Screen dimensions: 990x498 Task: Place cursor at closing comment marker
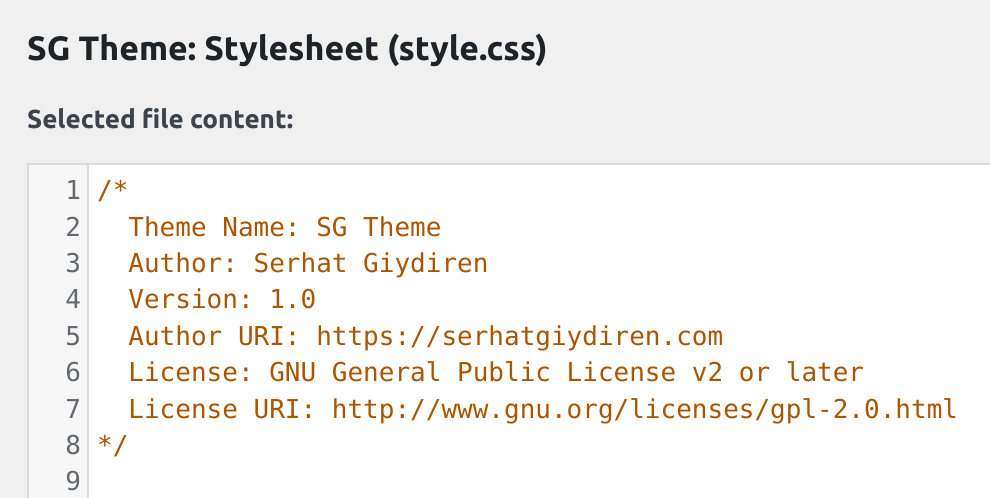112,445
